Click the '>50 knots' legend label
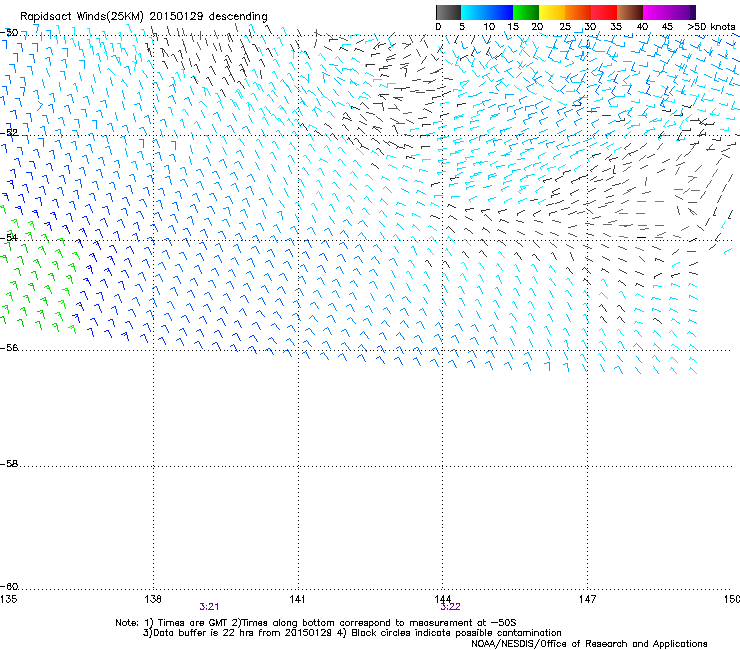 click(711, 27)
